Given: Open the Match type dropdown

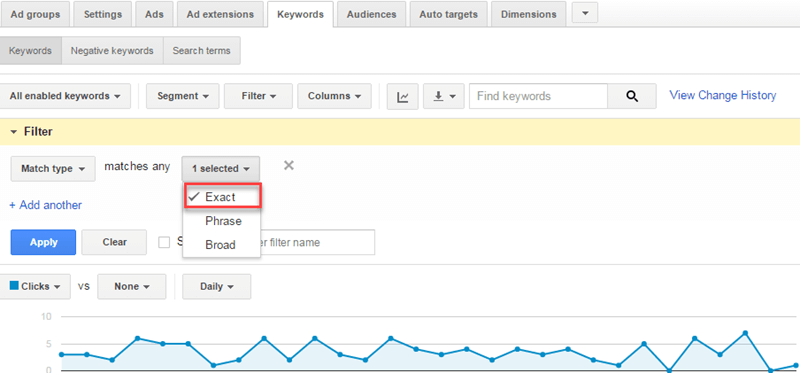Looking at the screenshot, I should [x=53, y=168].
